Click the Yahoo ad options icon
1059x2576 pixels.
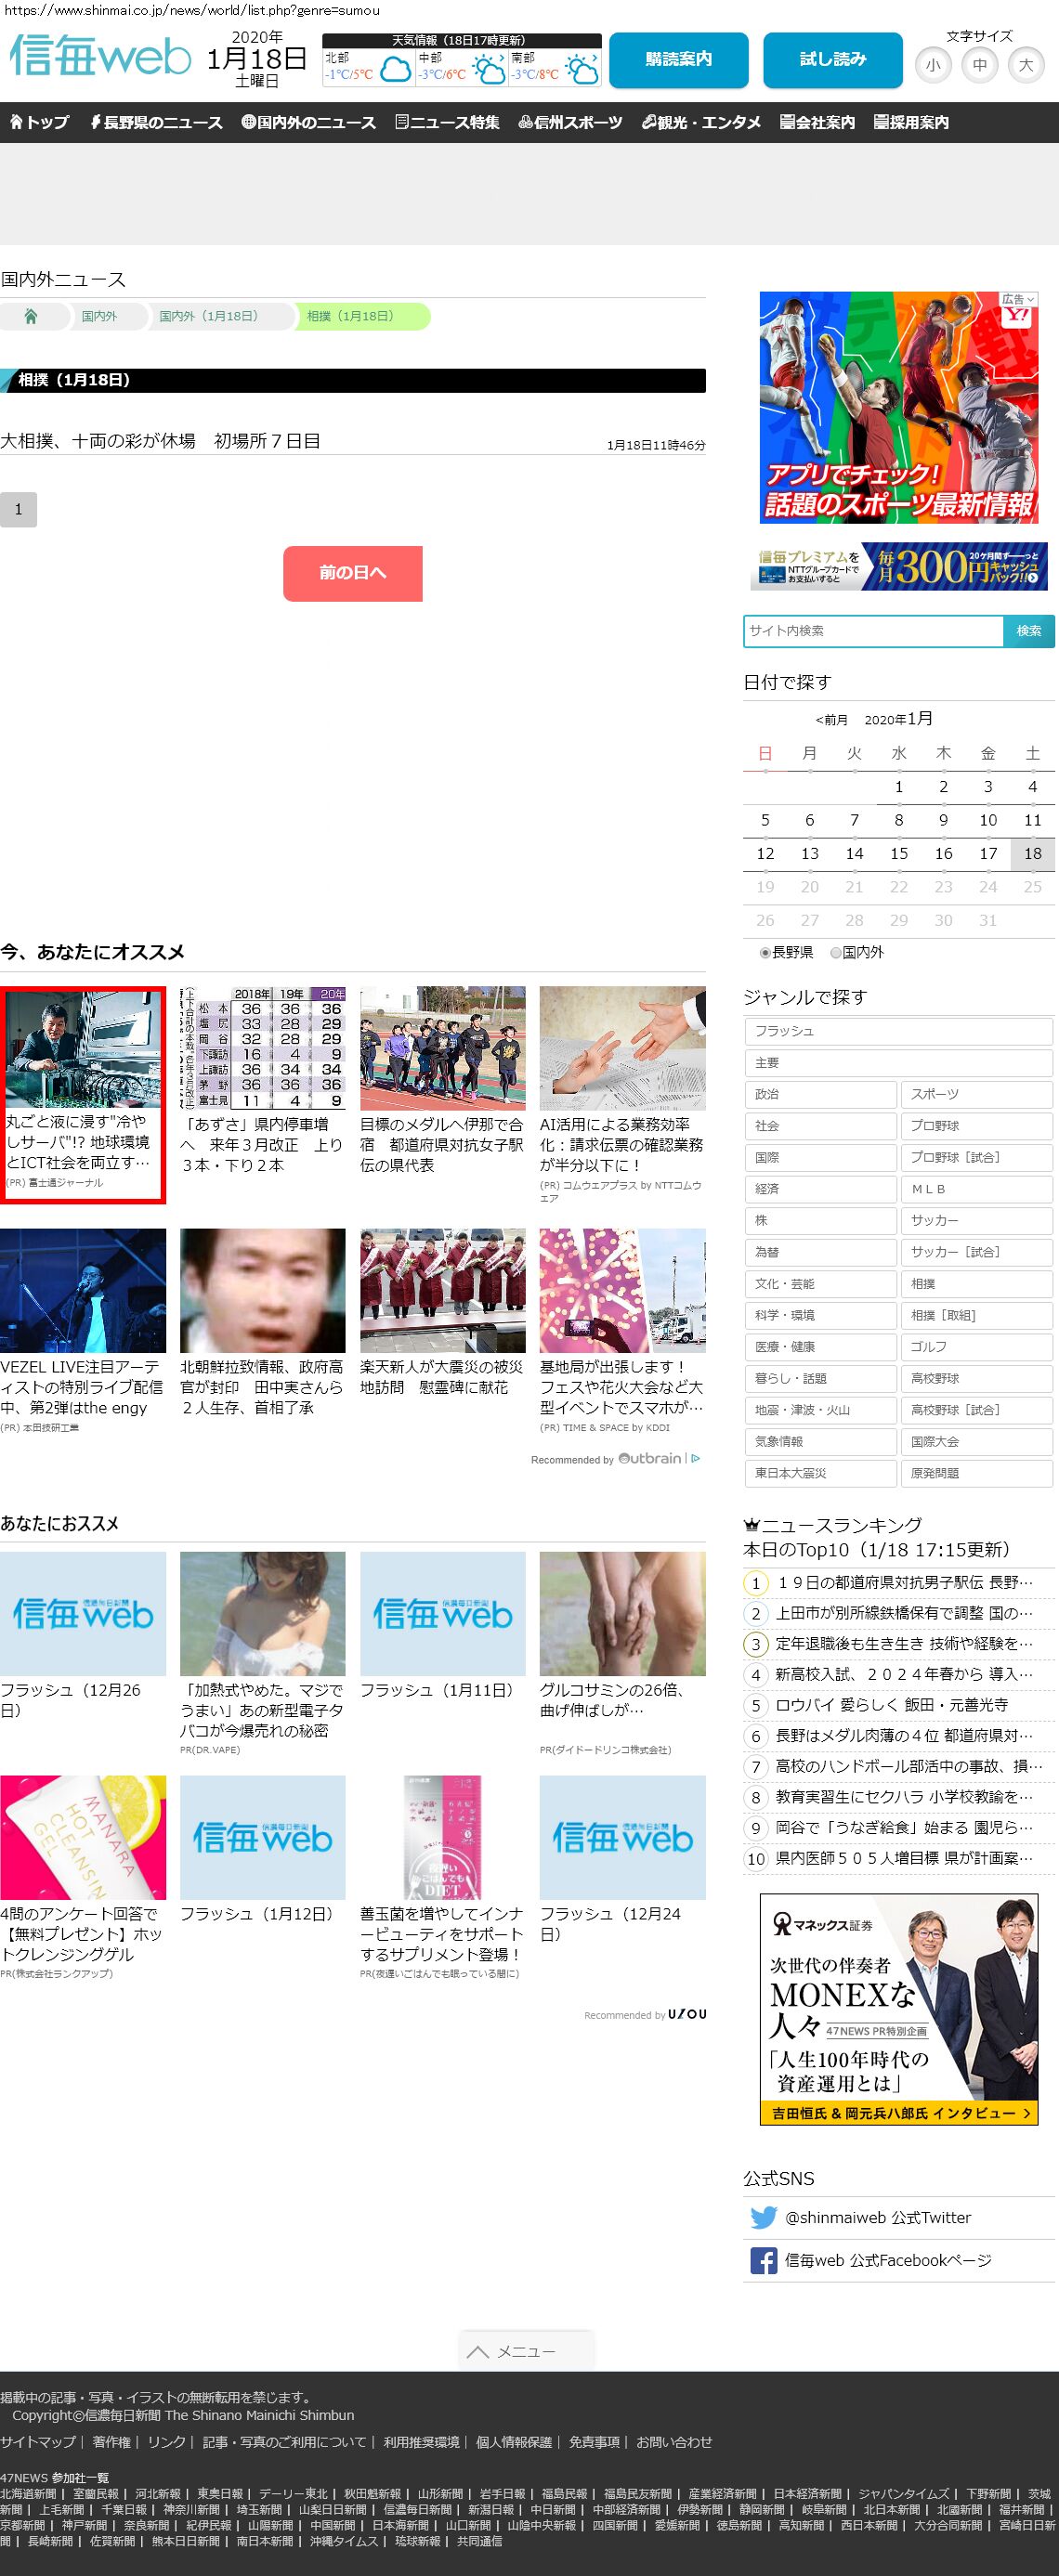1020,299
